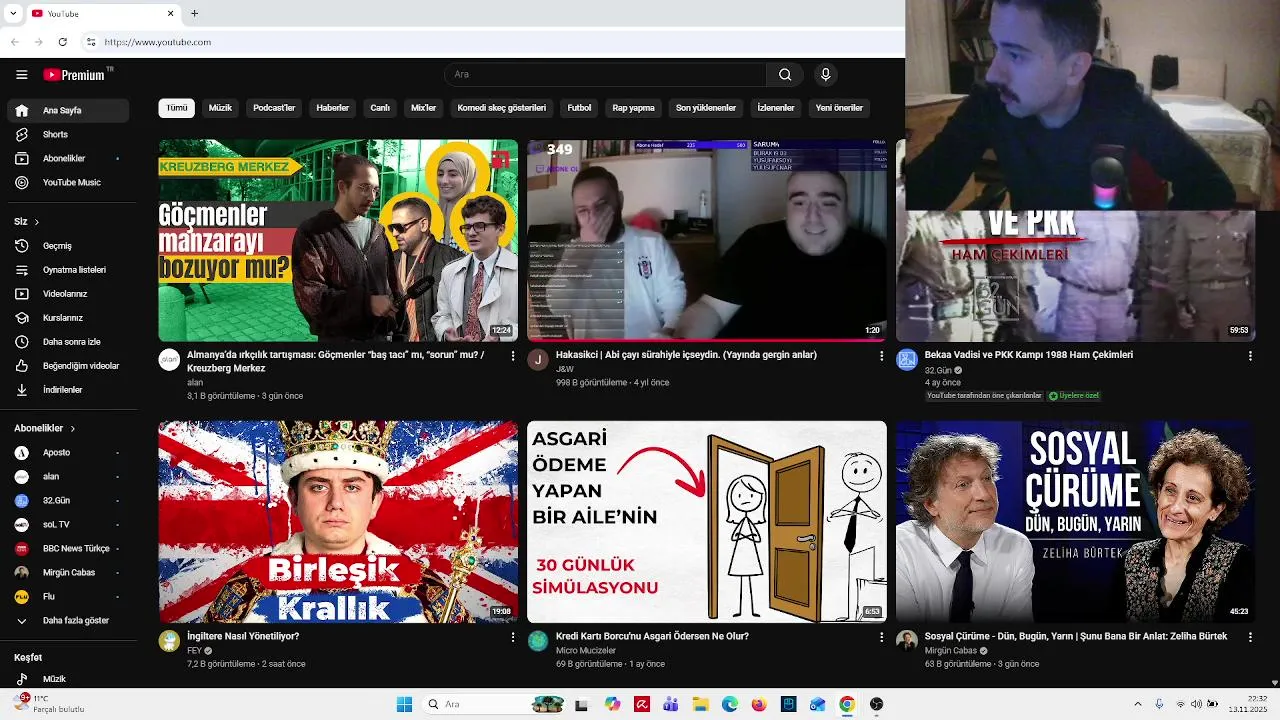Open options menu for Hakasikci video
This screenshot has width=1280, height=720.
[x=881, y=355]
